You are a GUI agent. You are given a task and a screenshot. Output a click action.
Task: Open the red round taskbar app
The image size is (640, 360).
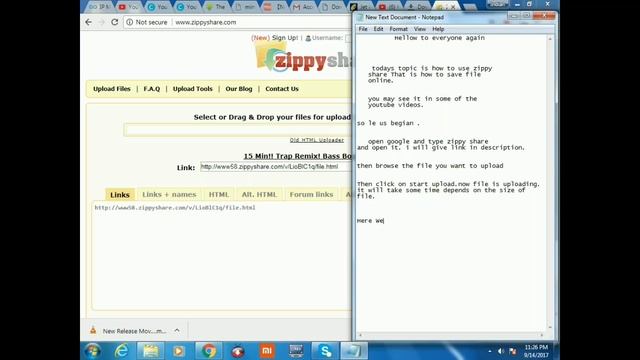pyautogui.click(x=238, y=351)
